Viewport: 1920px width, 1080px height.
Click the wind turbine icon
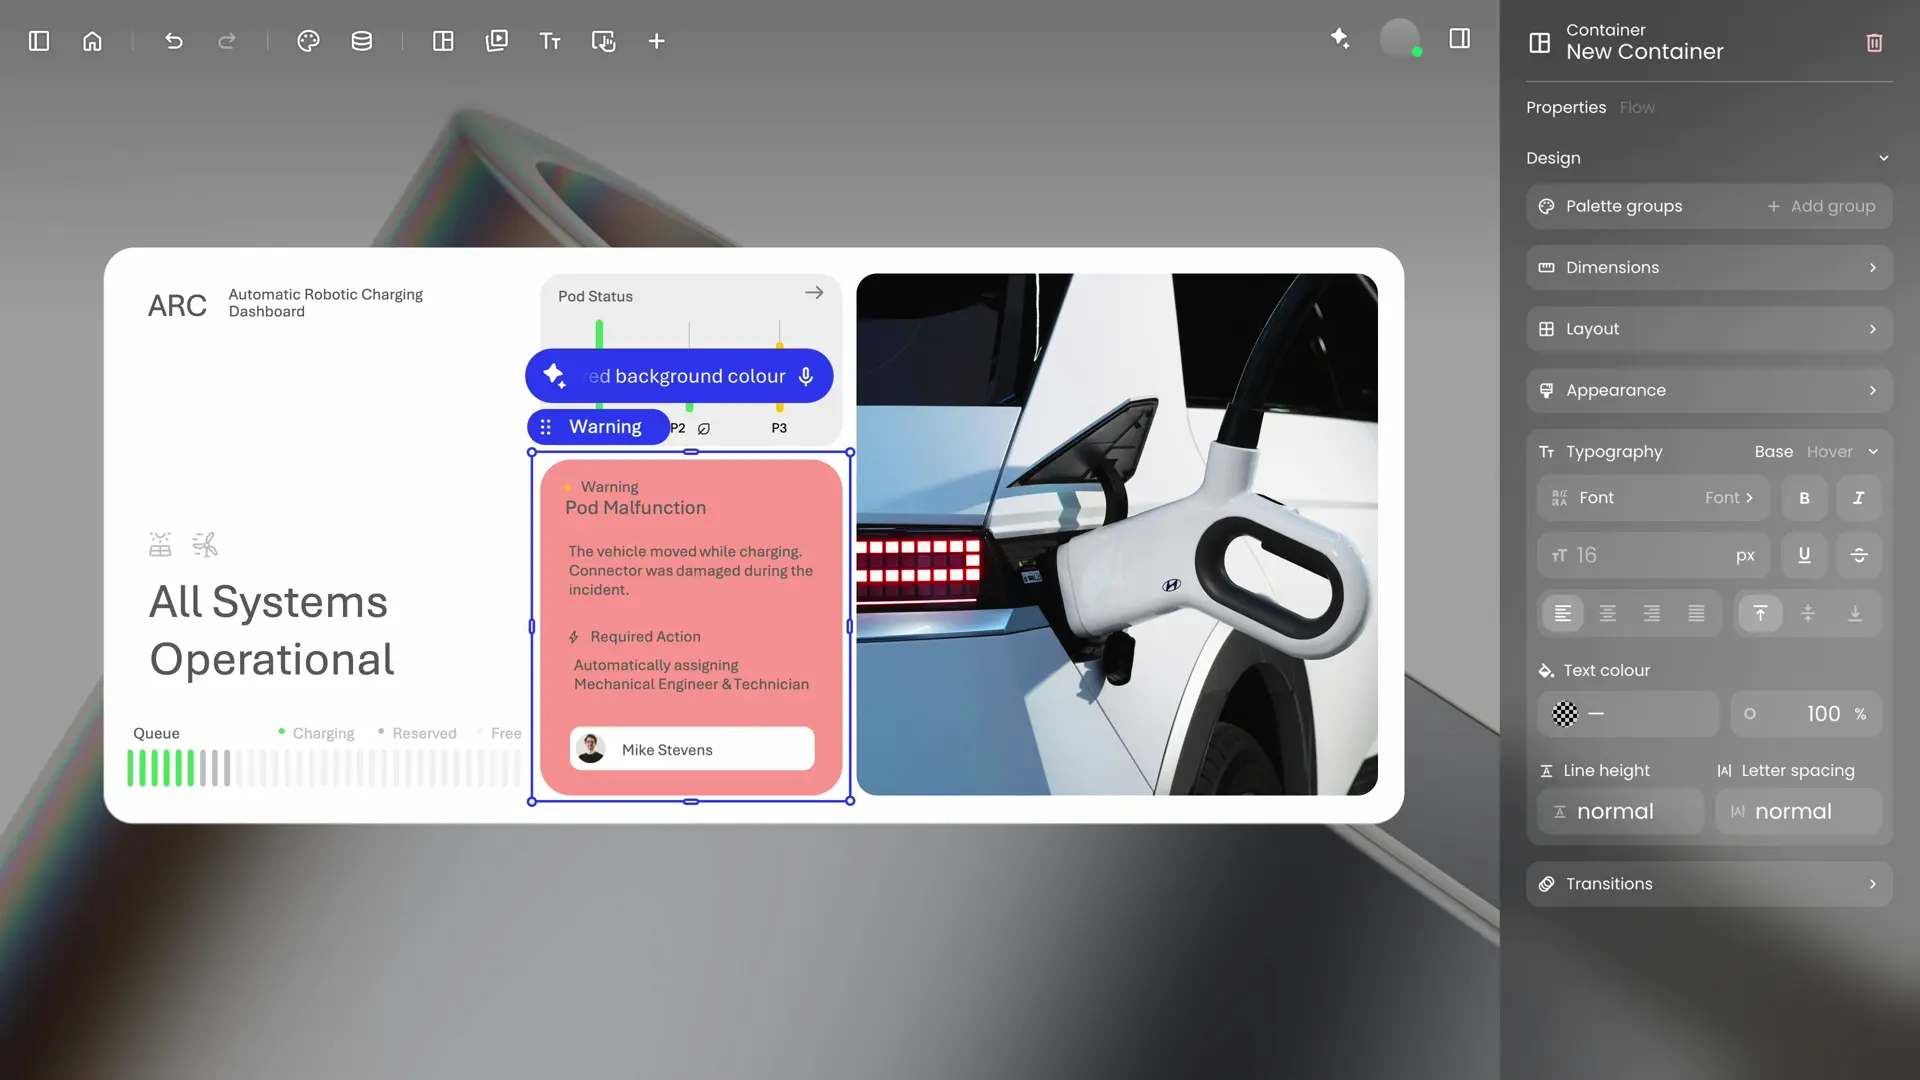coord(205,544)
